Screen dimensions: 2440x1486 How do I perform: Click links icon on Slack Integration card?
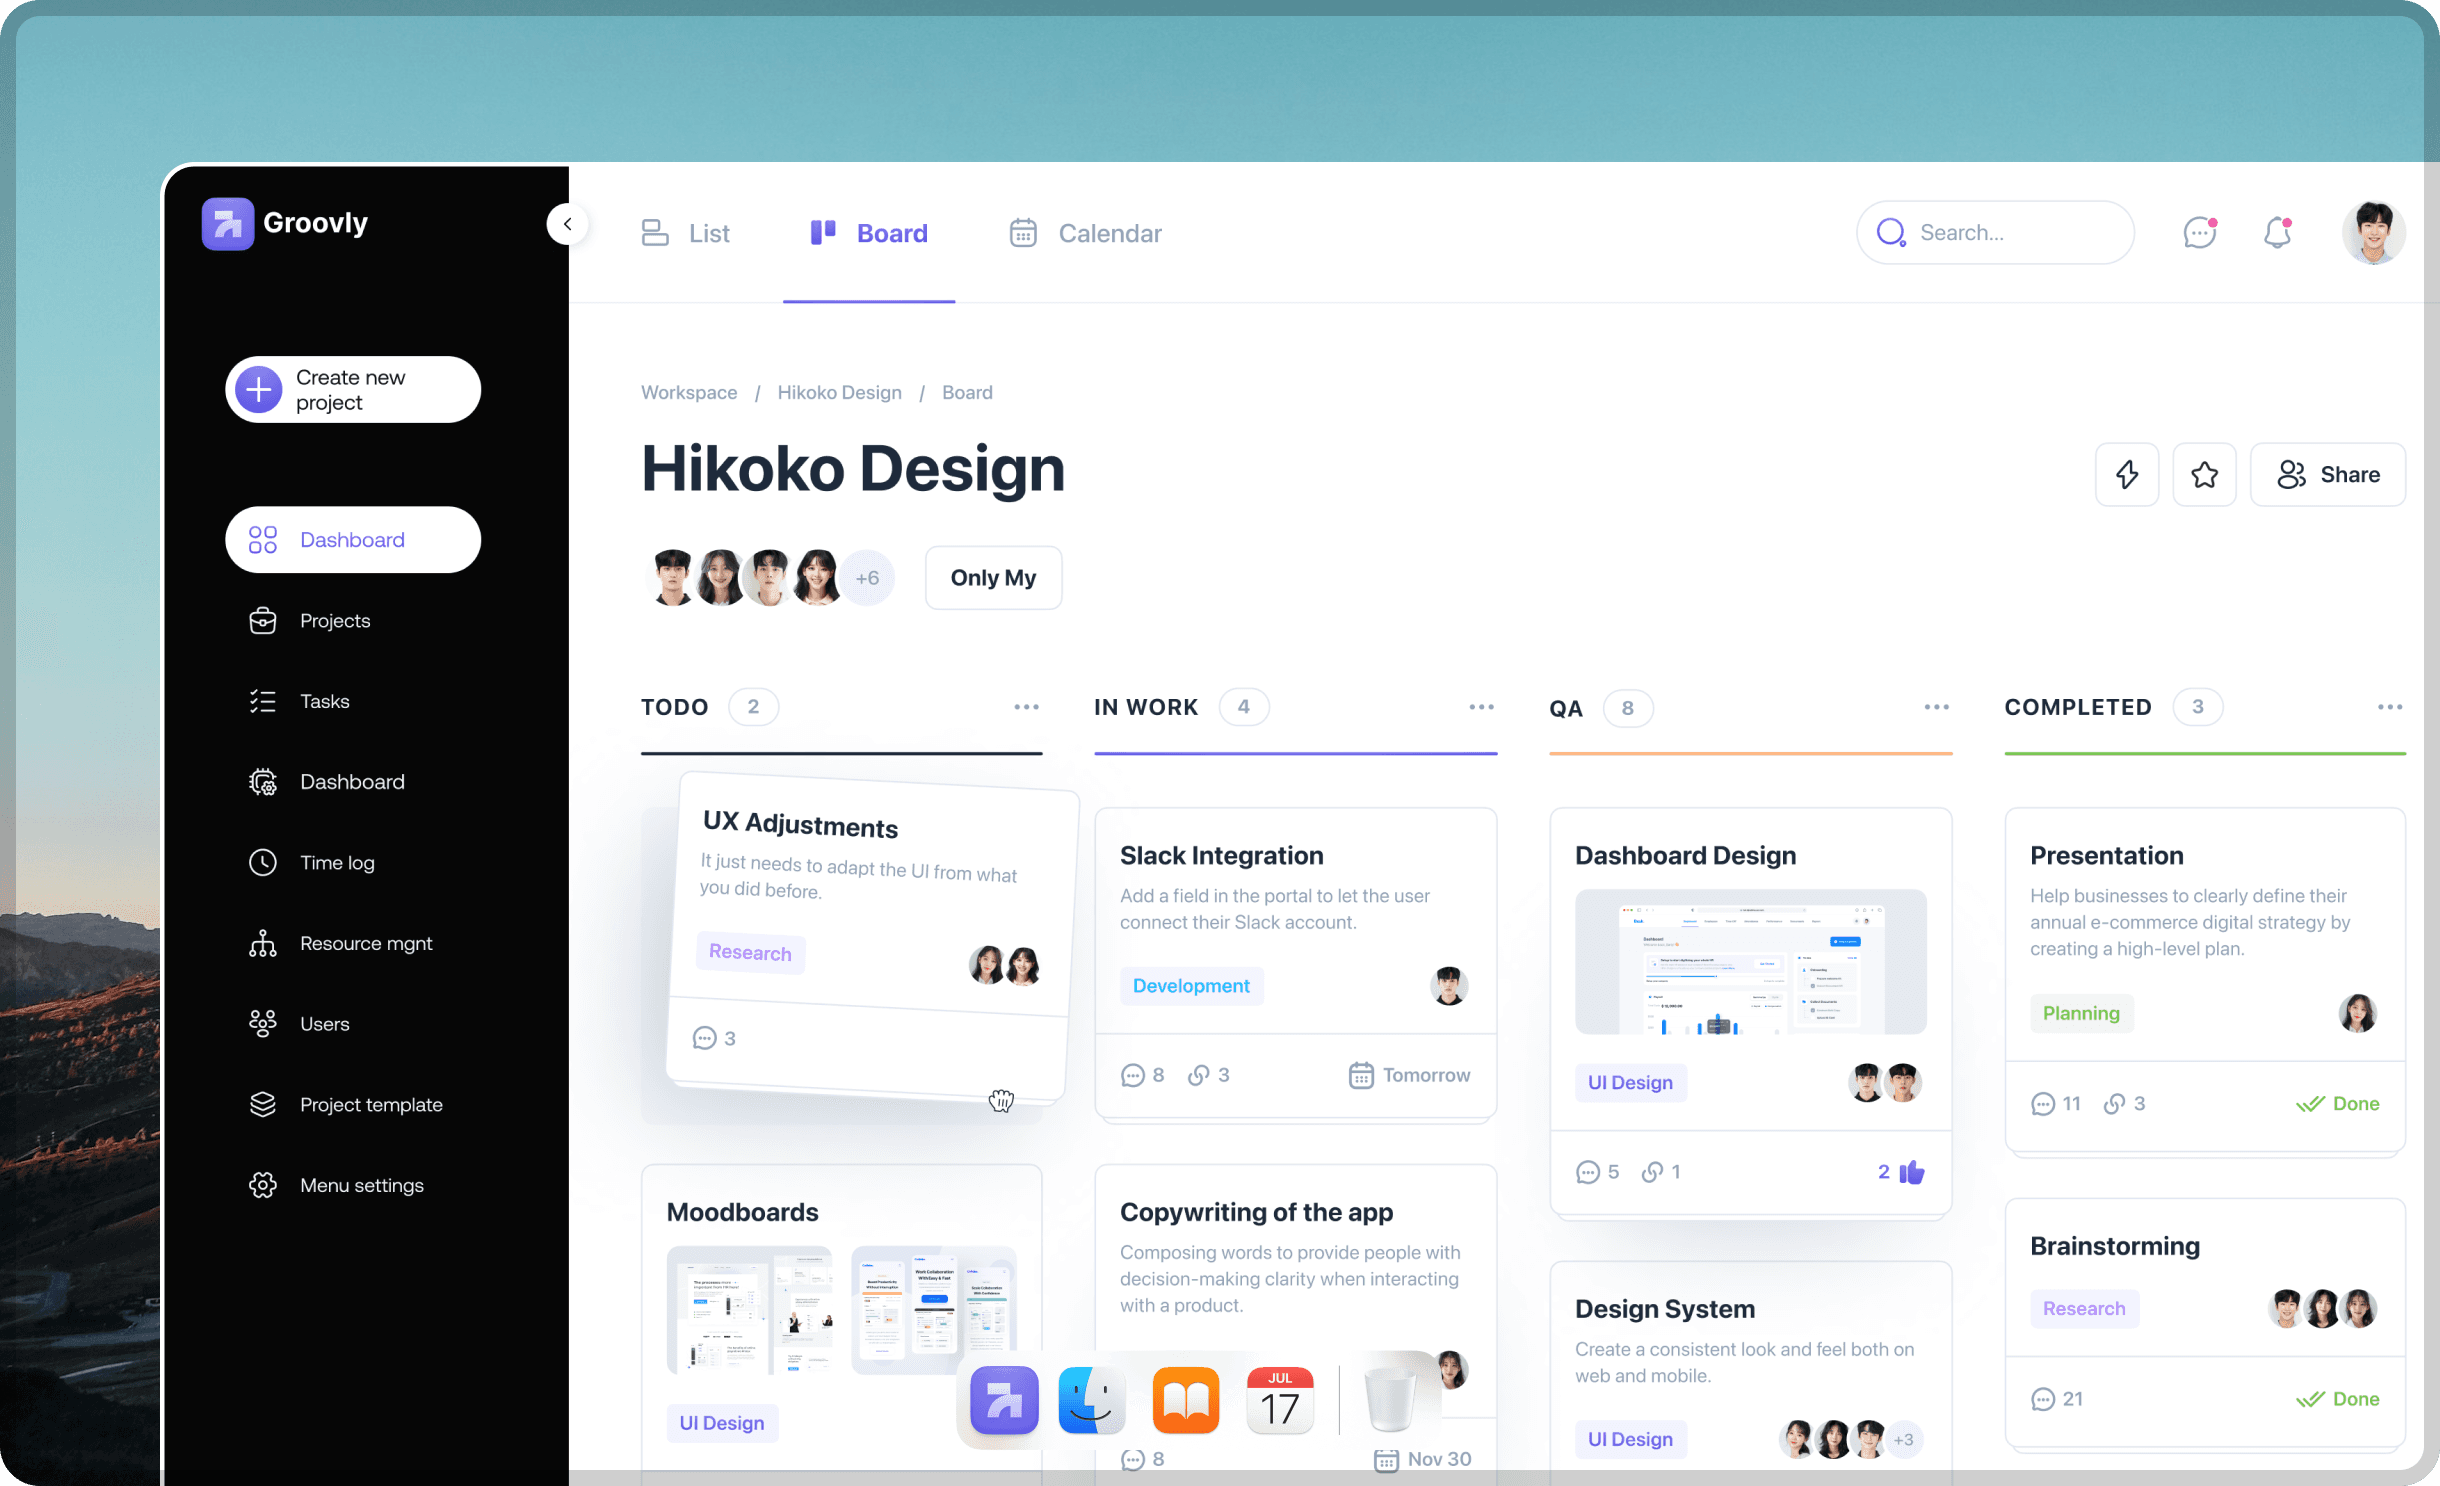pos(1198,1076)
